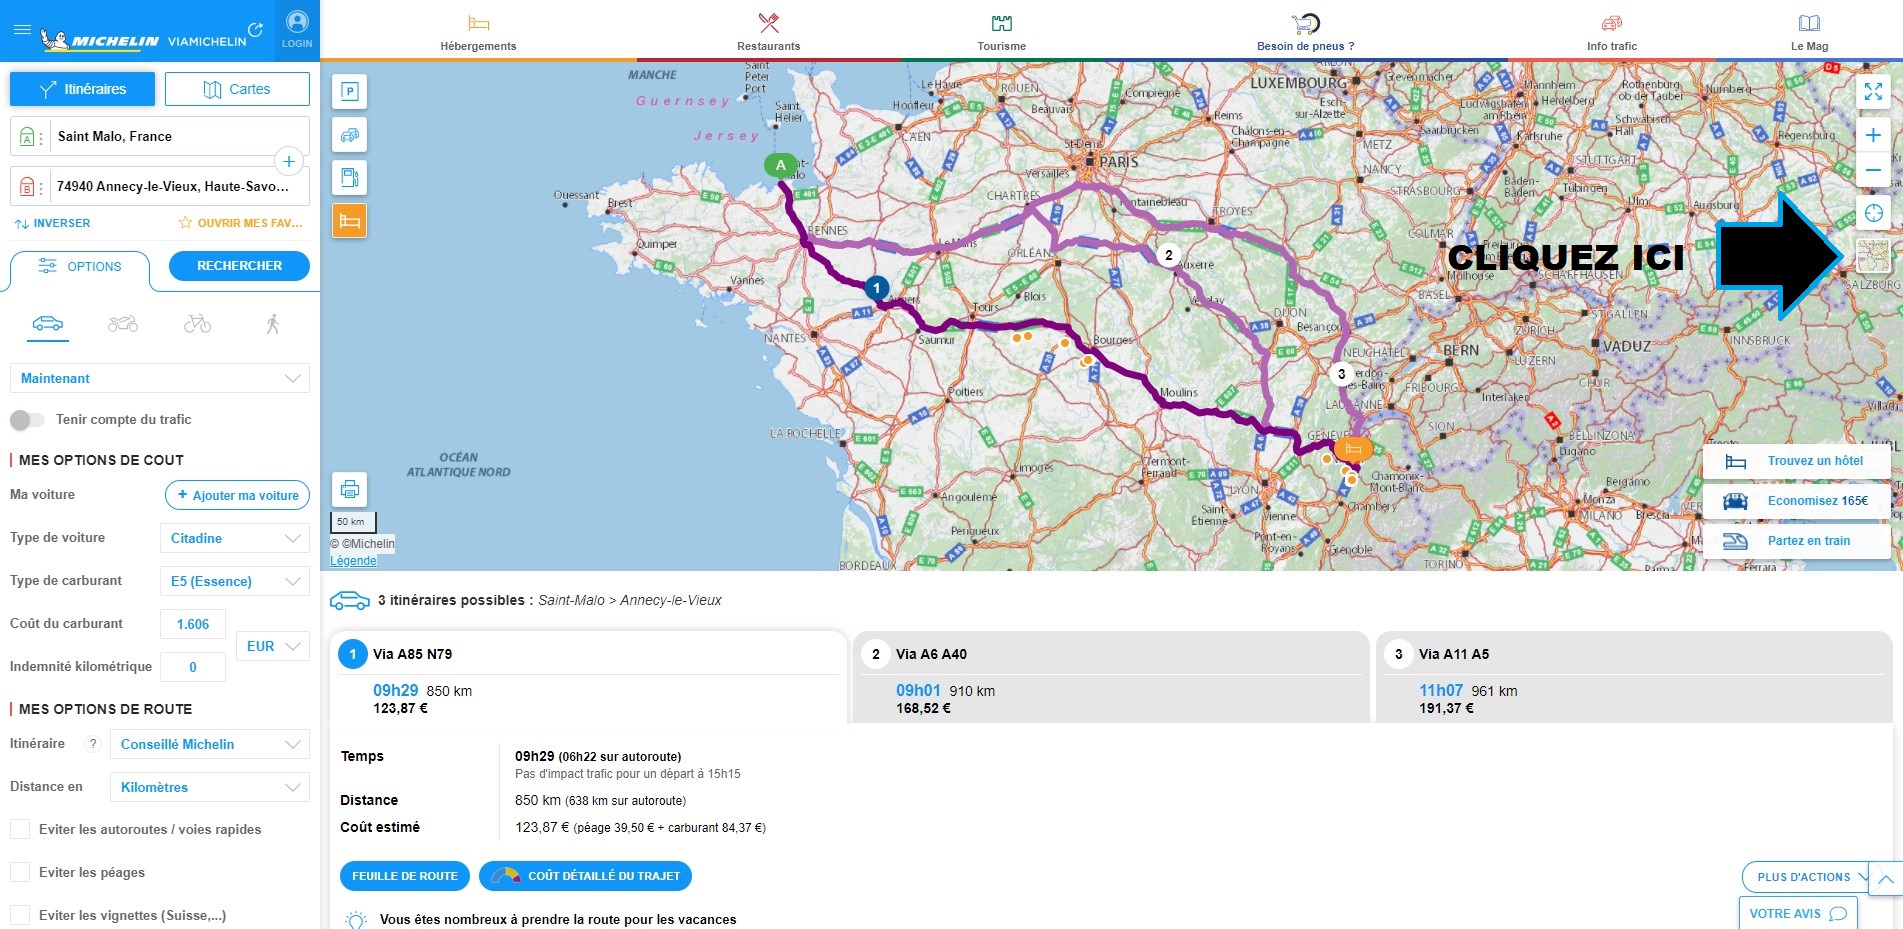Screen dimensions: 1903x929
Task: Zoom in on the map
Action: coord(1873,135)
